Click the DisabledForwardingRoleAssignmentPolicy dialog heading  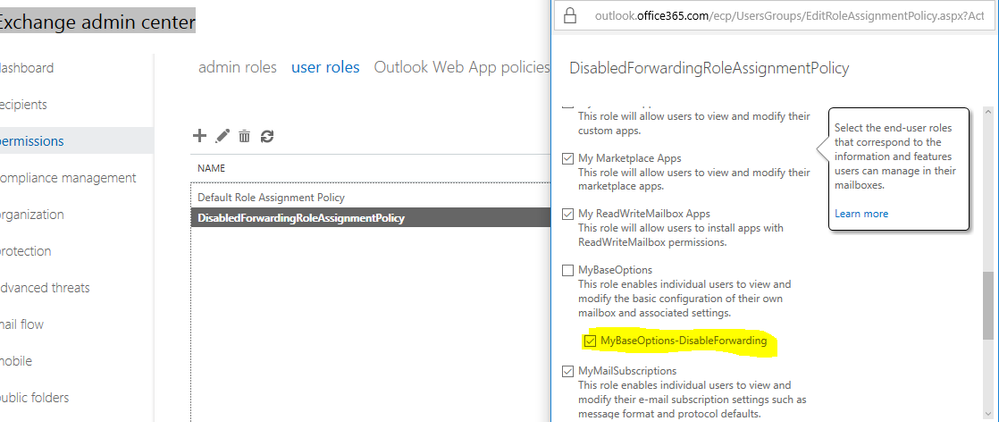708,68
